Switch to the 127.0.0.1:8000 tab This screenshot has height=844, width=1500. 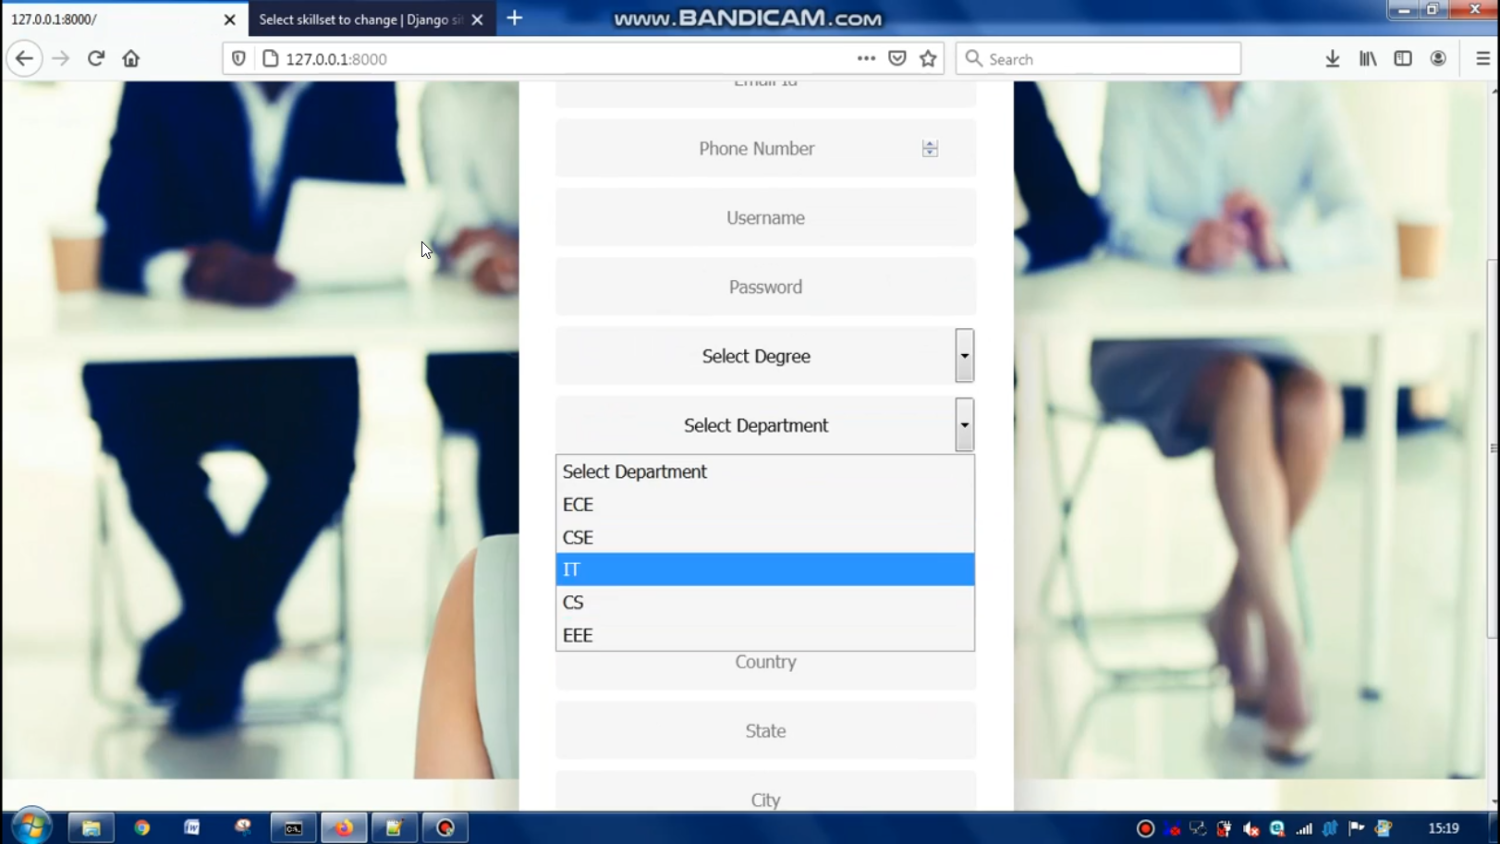point(125,19)
